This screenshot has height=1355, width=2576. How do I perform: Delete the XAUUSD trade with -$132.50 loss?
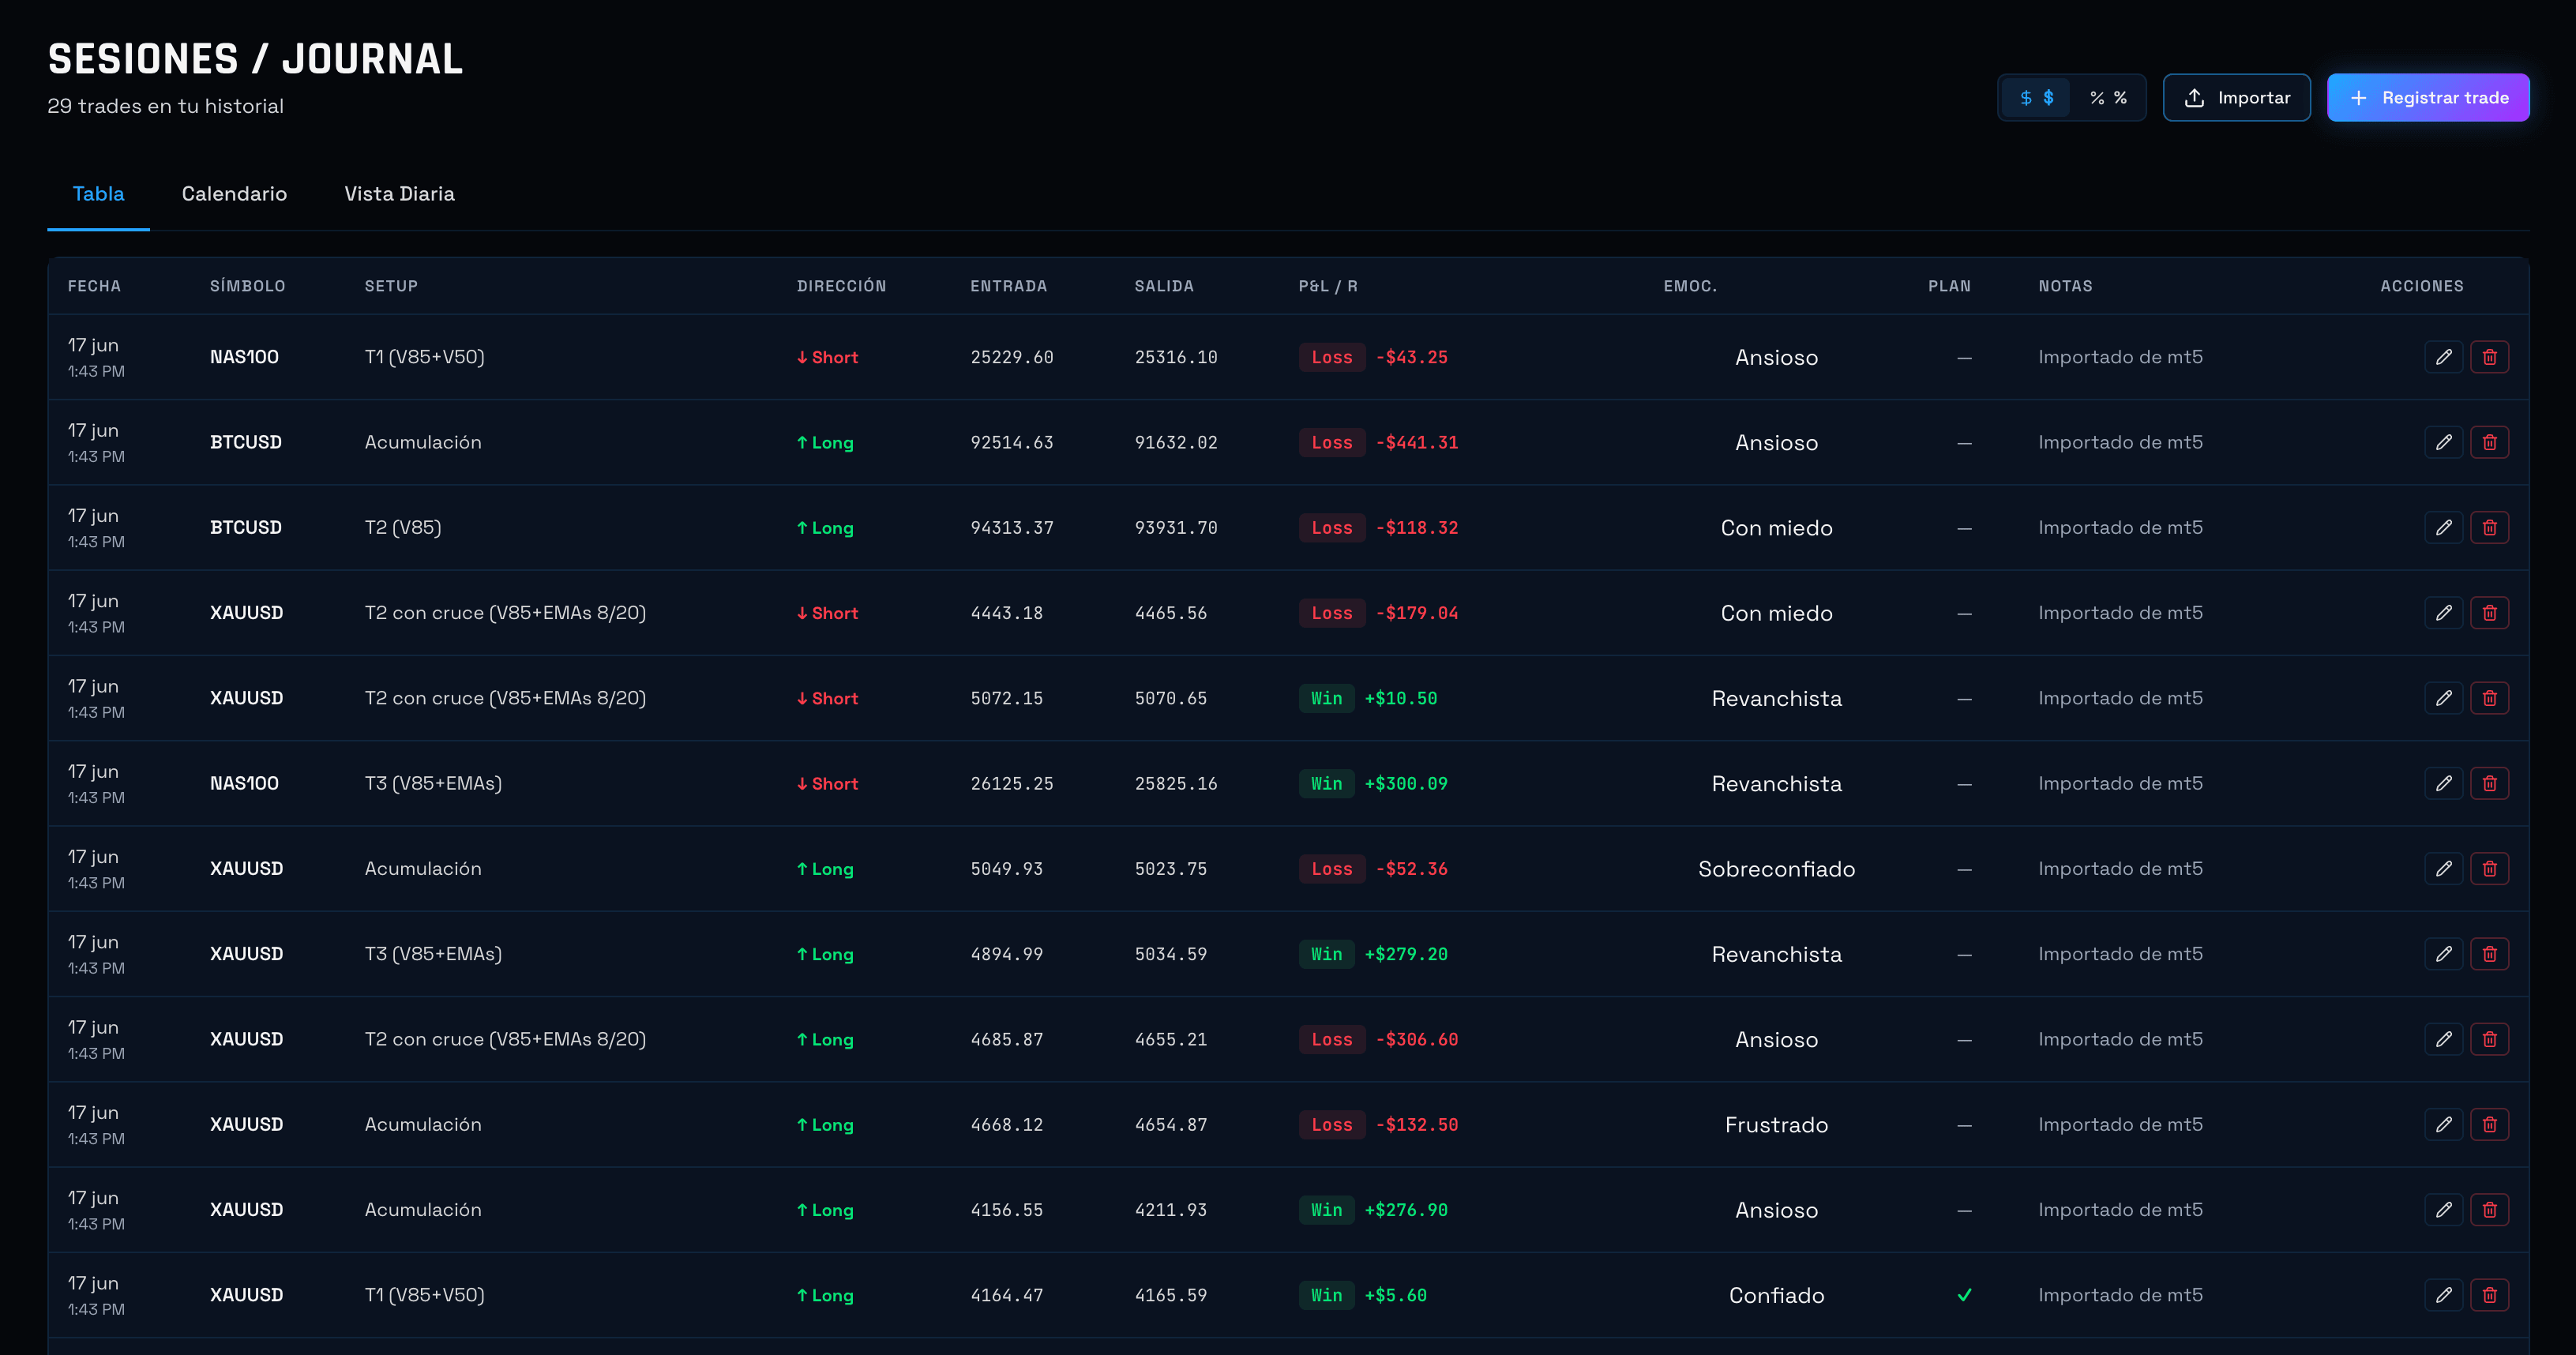2489,1125
